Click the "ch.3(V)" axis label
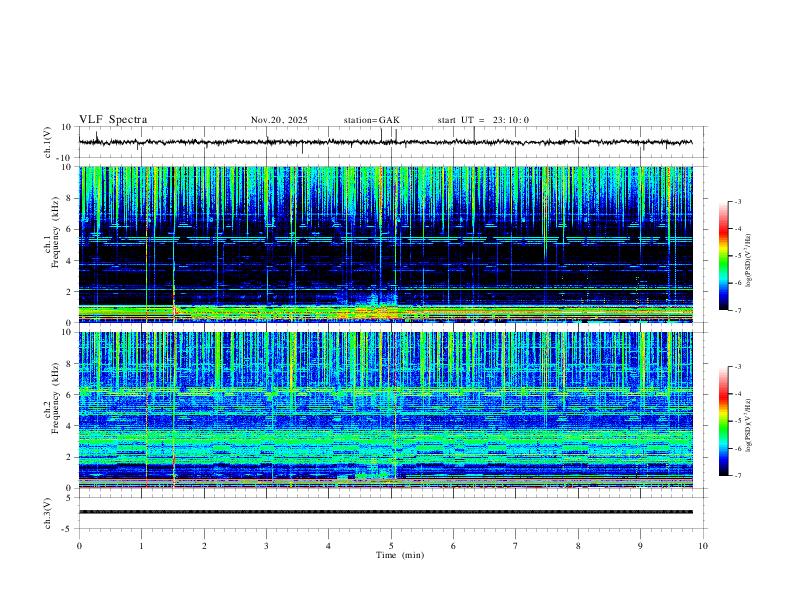 [48, 513]
